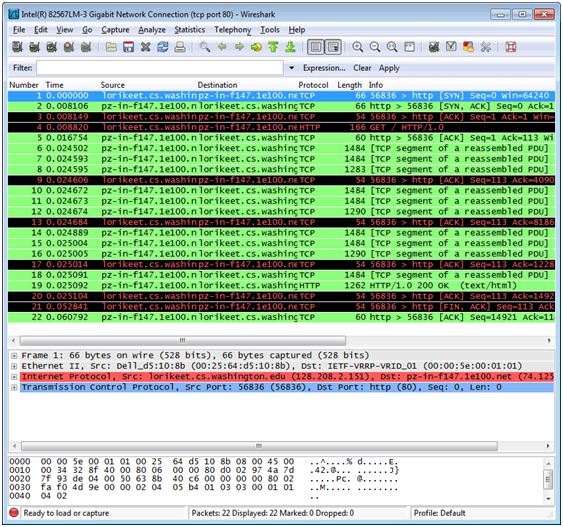Restart the live capture icon
This screenshot has width=563, height=527.
[86, 47]
